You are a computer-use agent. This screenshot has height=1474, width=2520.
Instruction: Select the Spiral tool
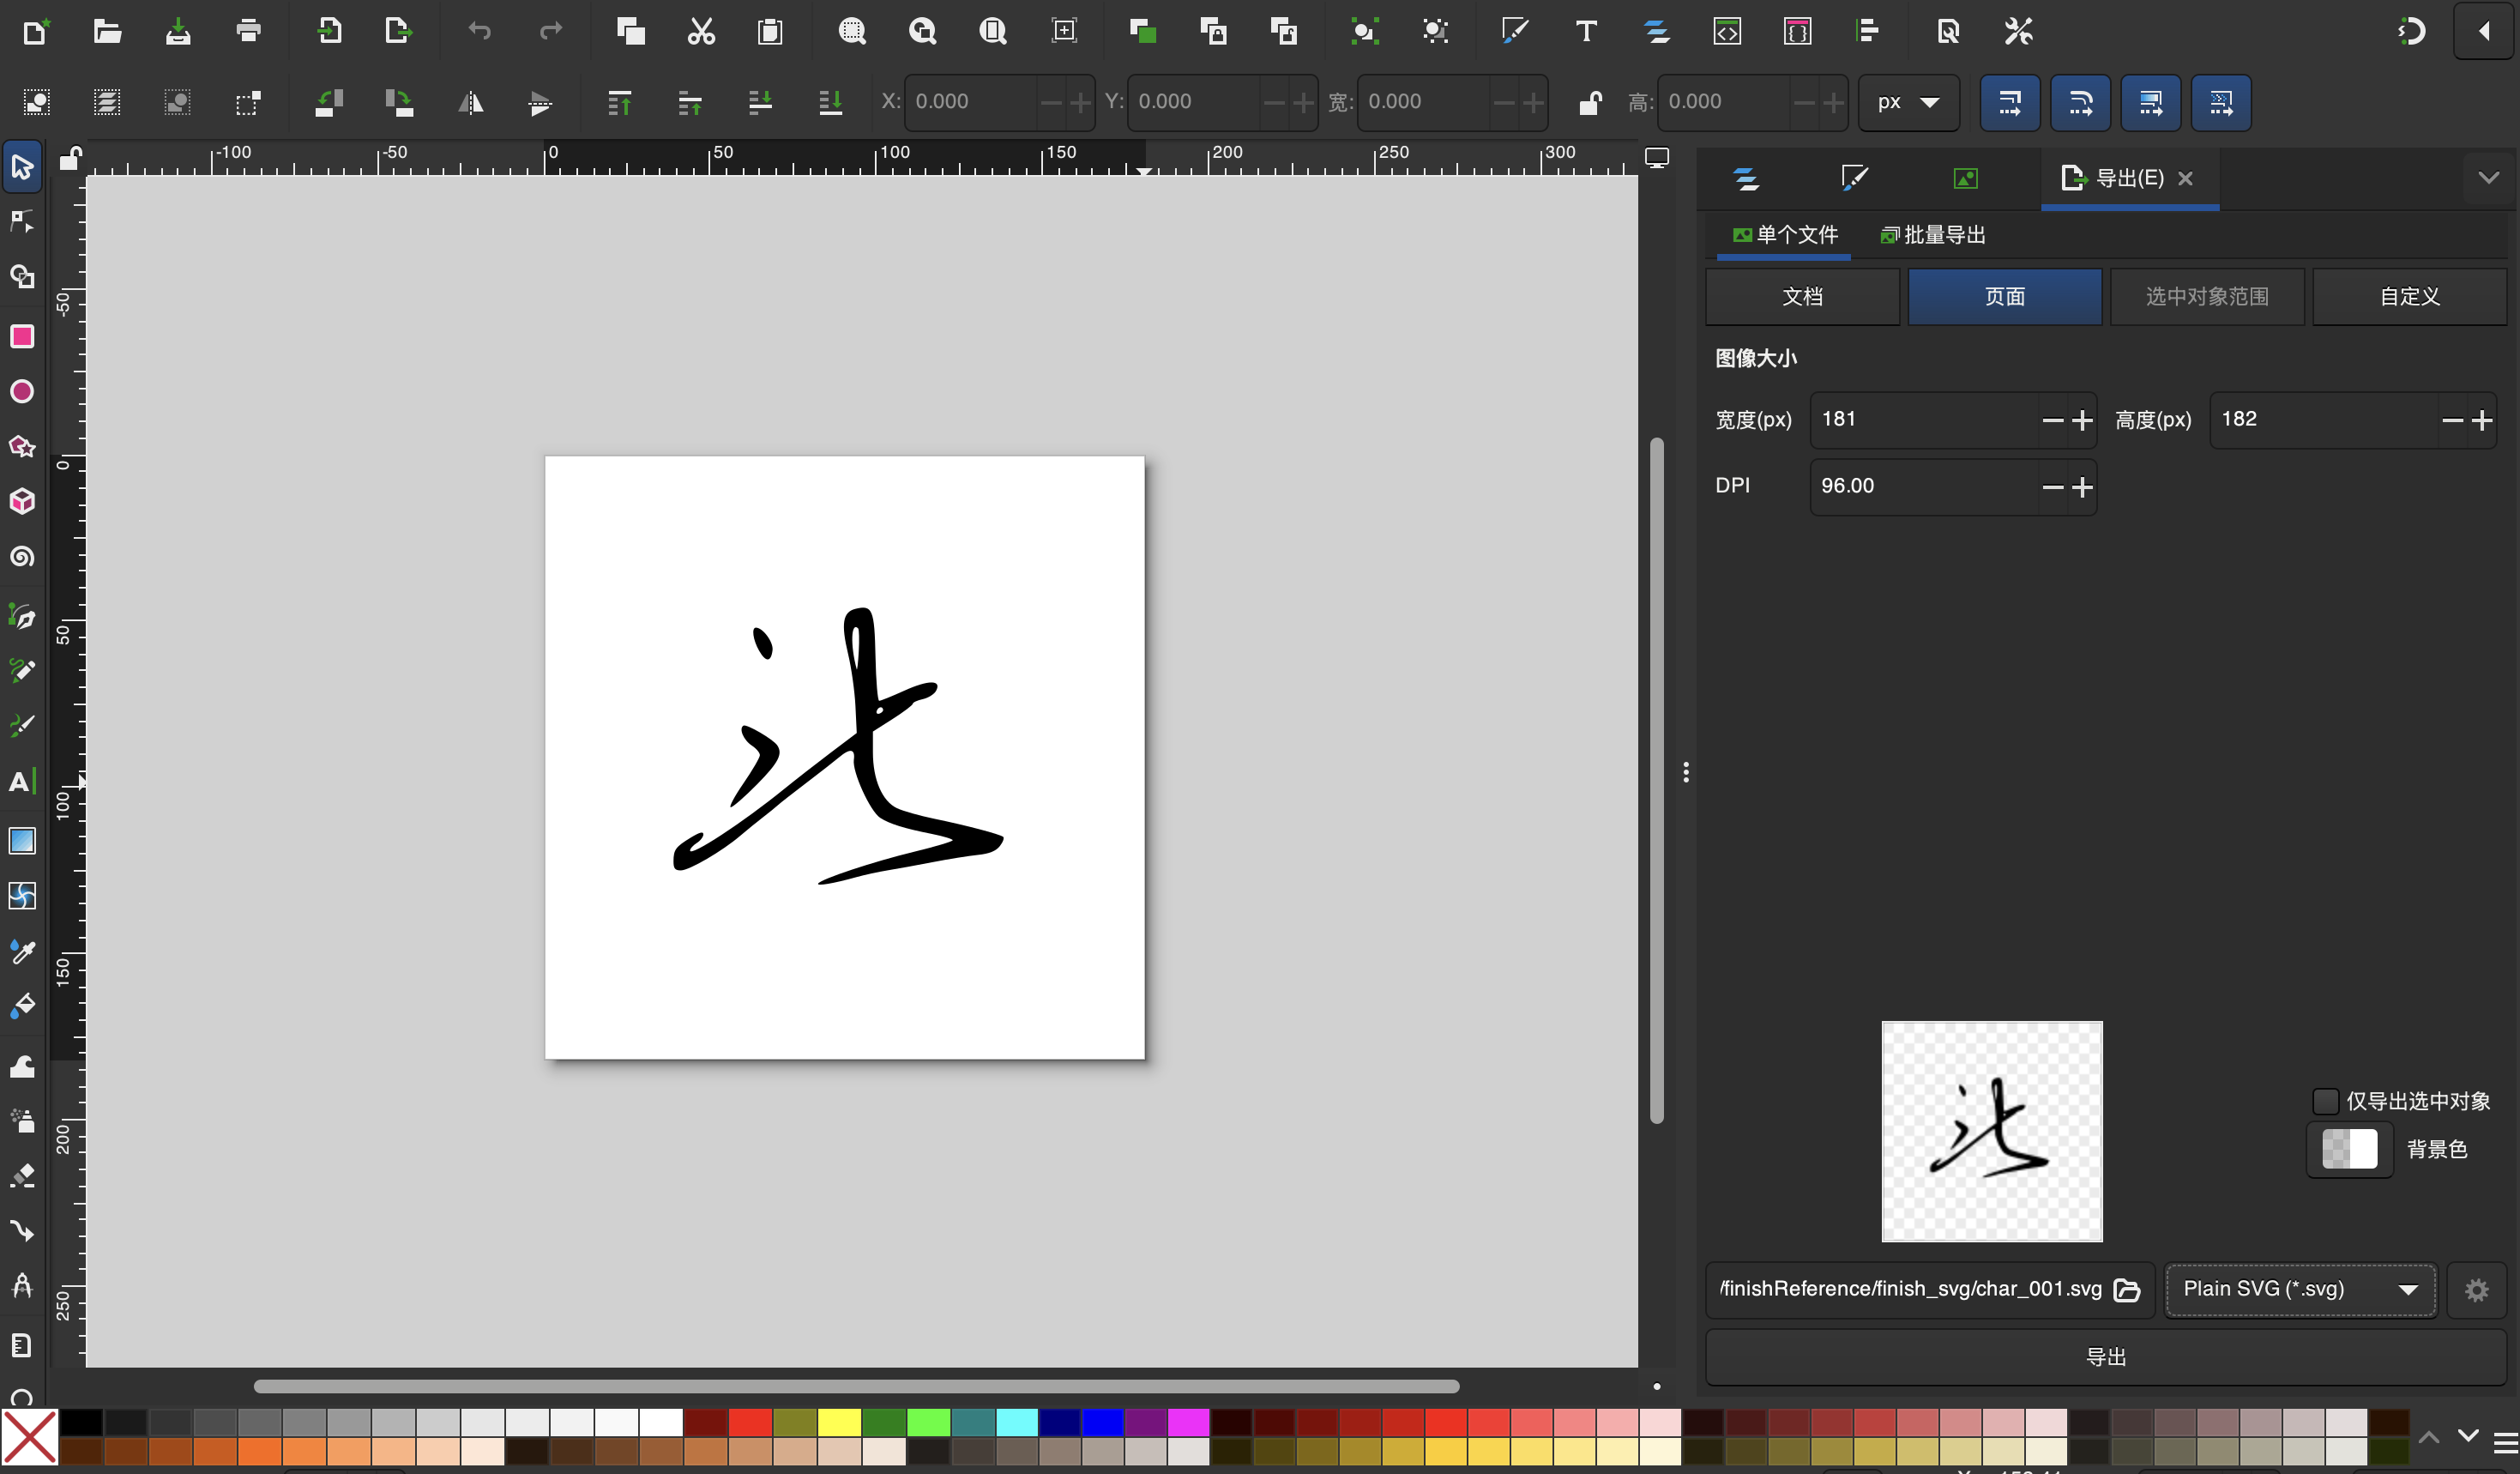(22, 556)
